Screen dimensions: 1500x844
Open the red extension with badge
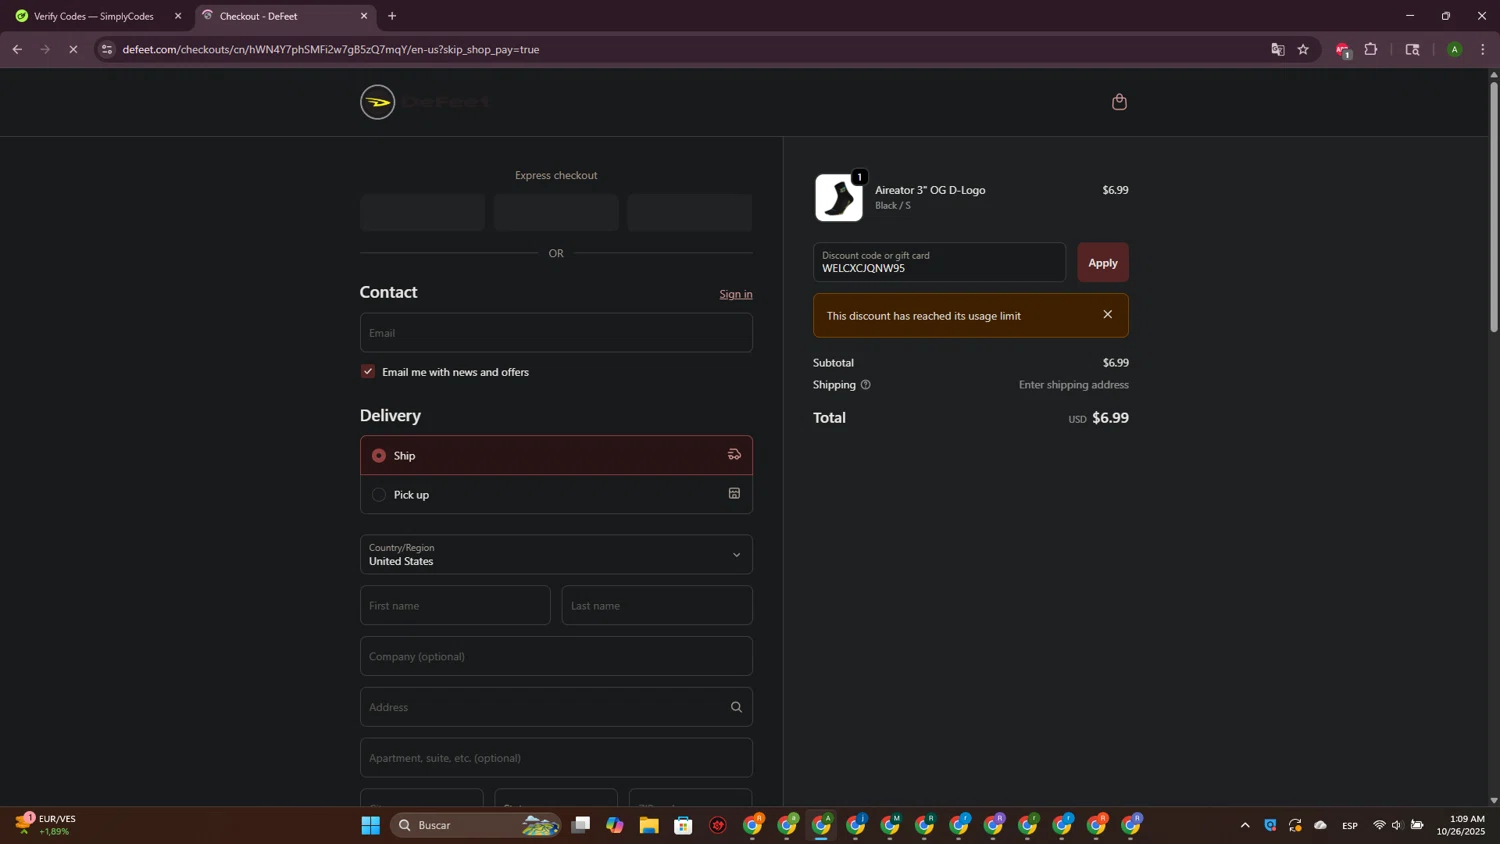click(x=1343, y=50)
